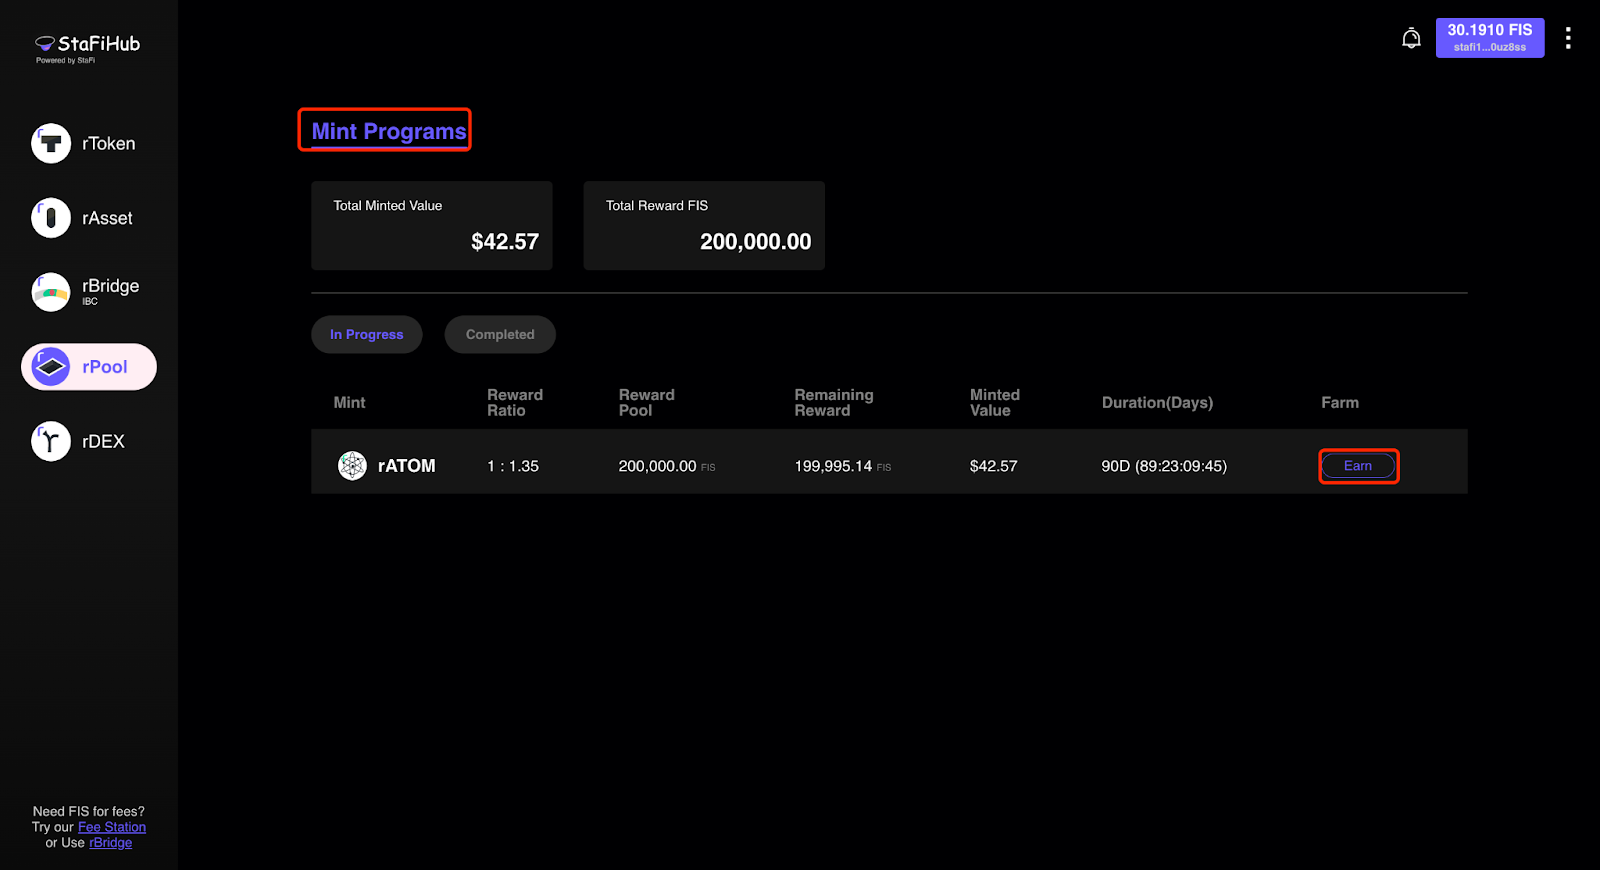The width and height of the screenshot is (1600, 870).
Task: Click the Duration(Days) column header
Action: 1157,402
